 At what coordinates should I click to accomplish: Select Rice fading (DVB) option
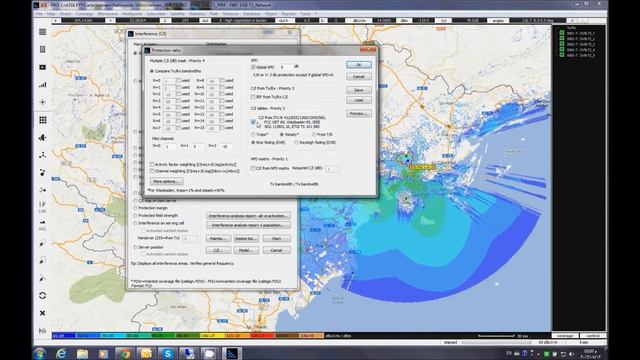(x=253, y=142)
